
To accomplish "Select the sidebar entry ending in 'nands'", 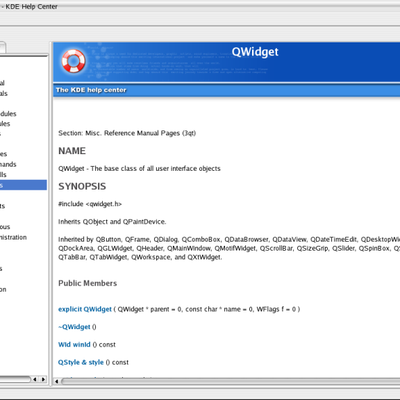I will pos(8,164).
